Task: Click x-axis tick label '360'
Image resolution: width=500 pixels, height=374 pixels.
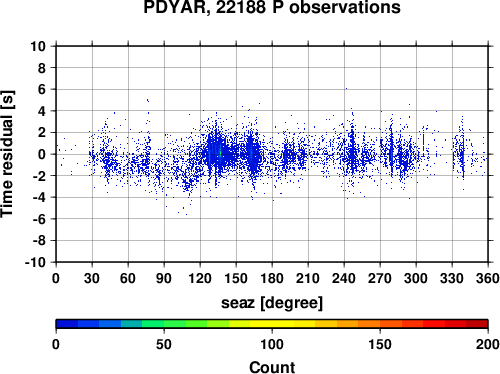Action: [x=488, y=278]
